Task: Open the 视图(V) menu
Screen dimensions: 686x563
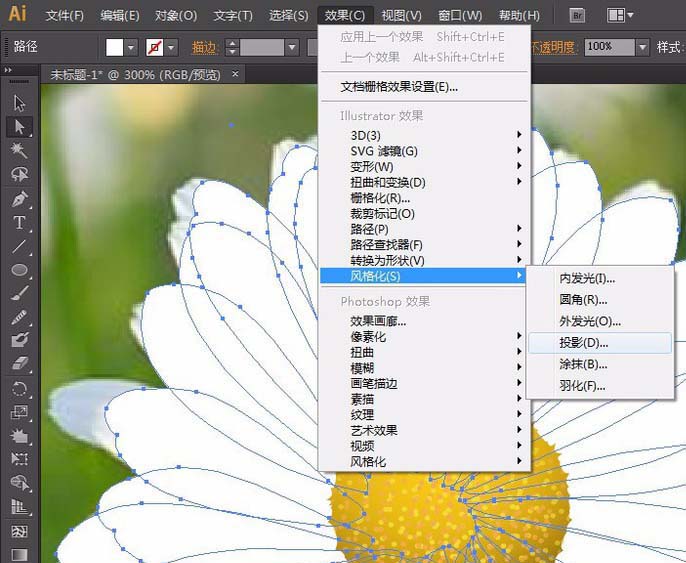Action: [401, 16]
